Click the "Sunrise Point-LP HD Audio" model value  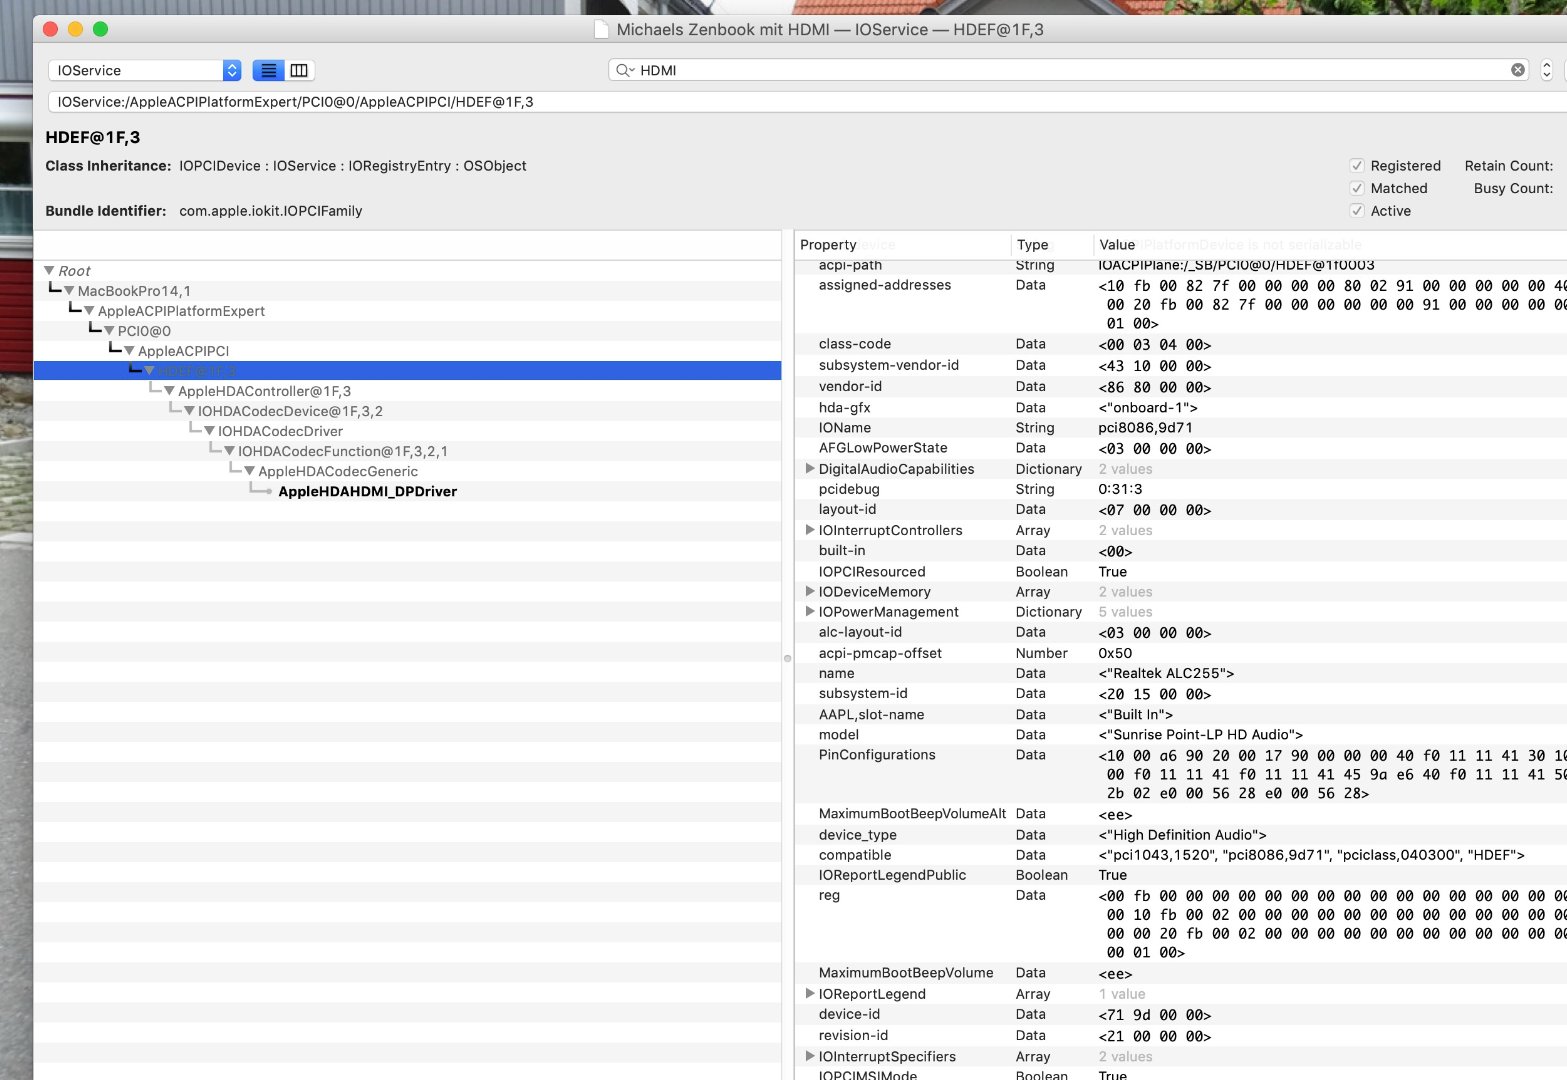(x=1200, y=734)
